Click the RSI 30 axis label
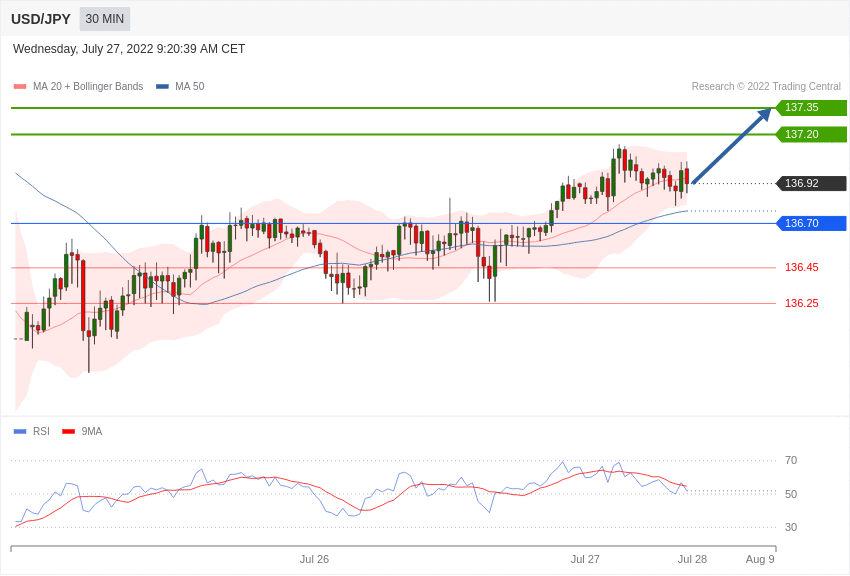 (791, 527)
